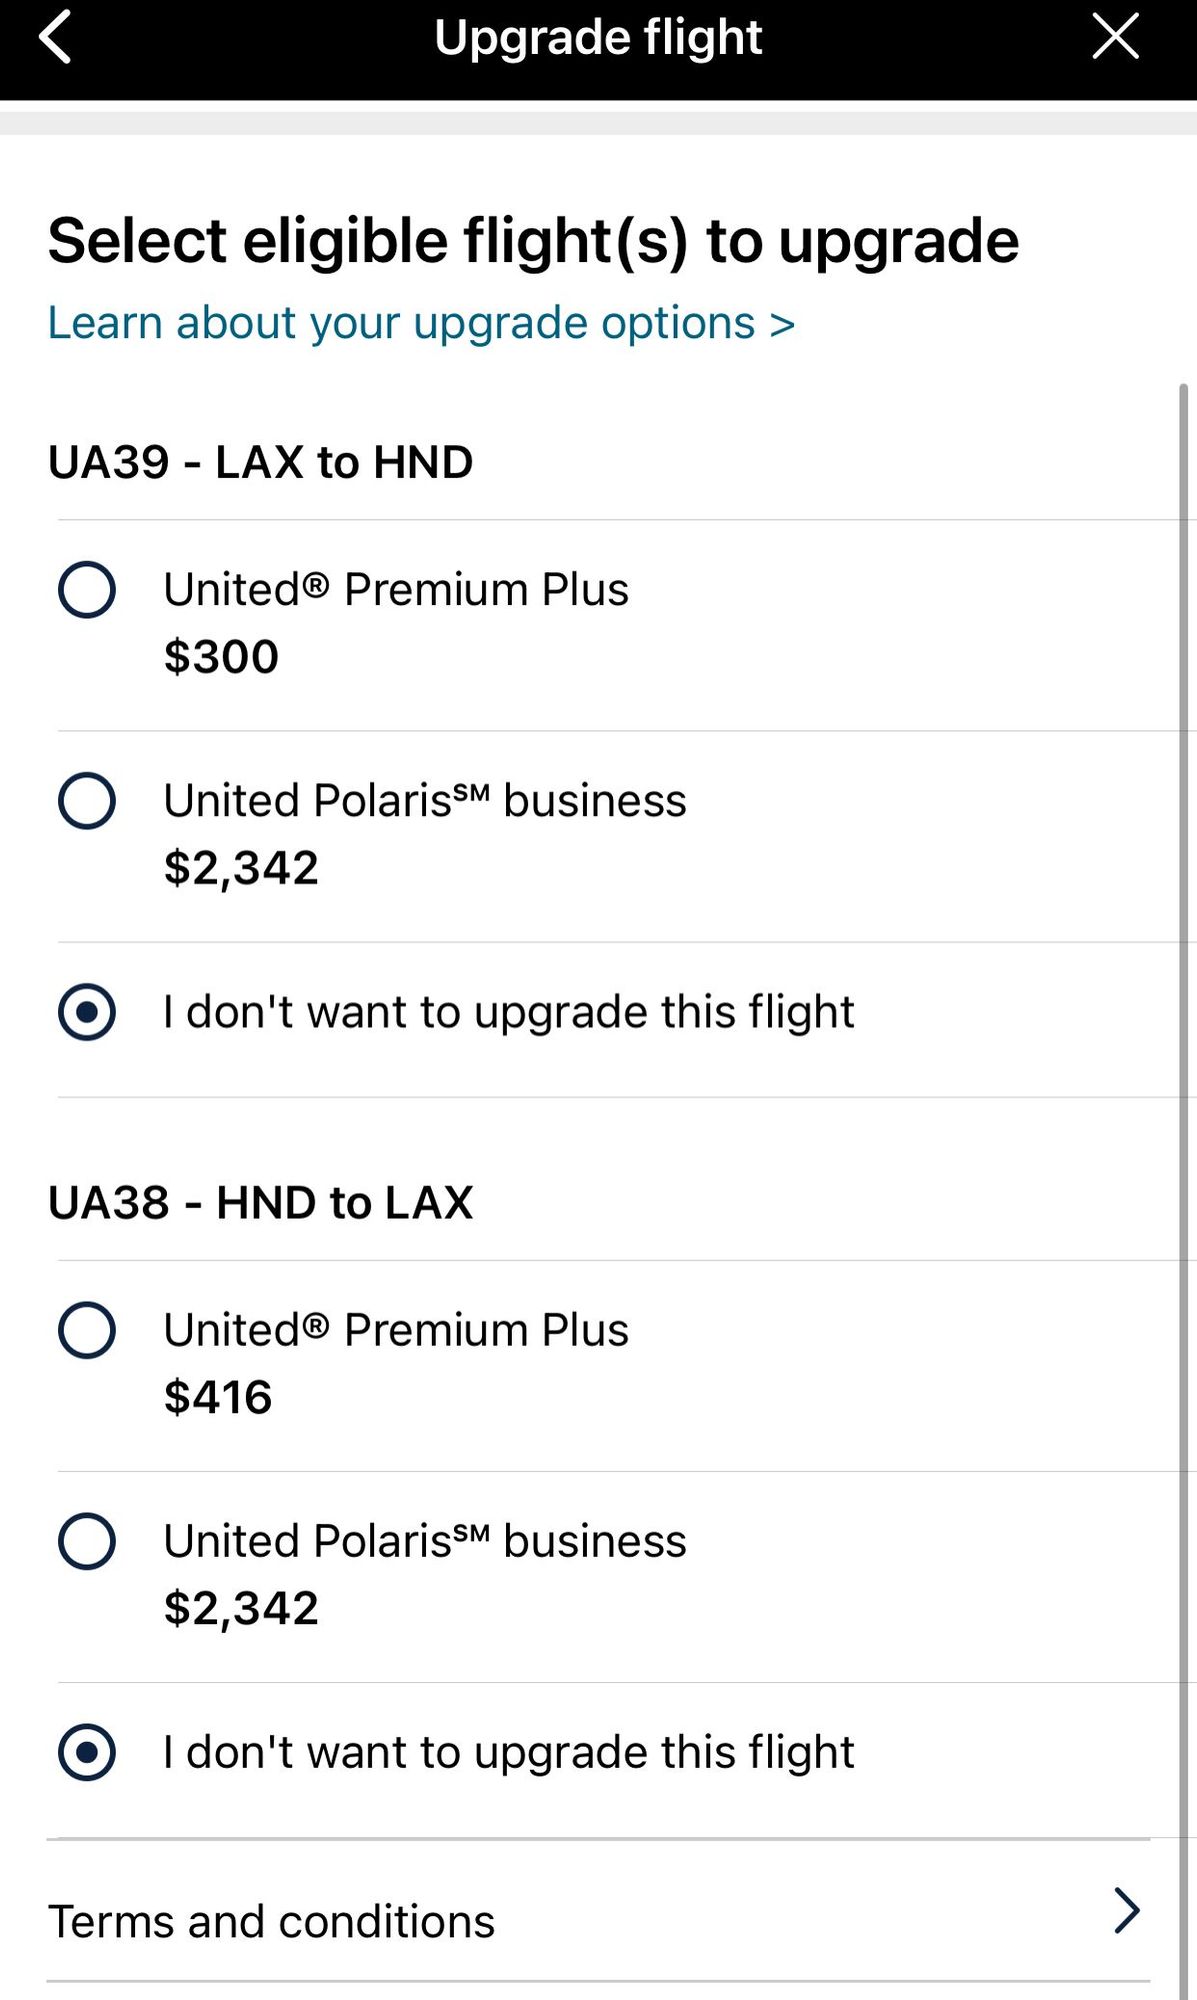Select Premium Plus radio button for UA38
Image resolution: width=1197 pixels, height=2000 pixels.
click(87, 1330)
